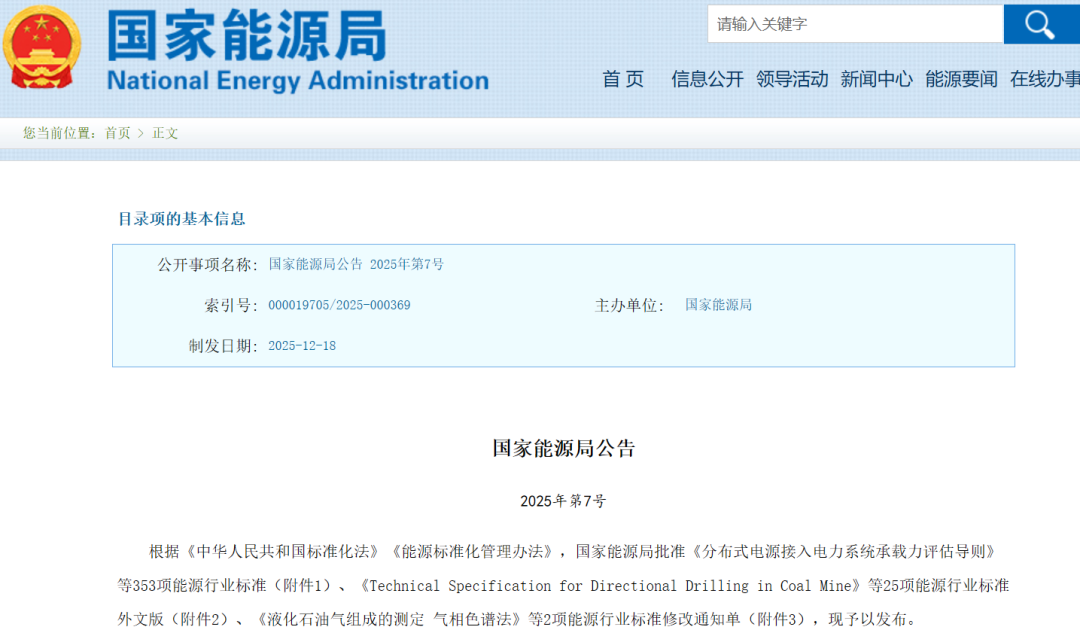Click the national emblem logo
This screenshot has width=1080, height=633.
(x=42, y=47)
